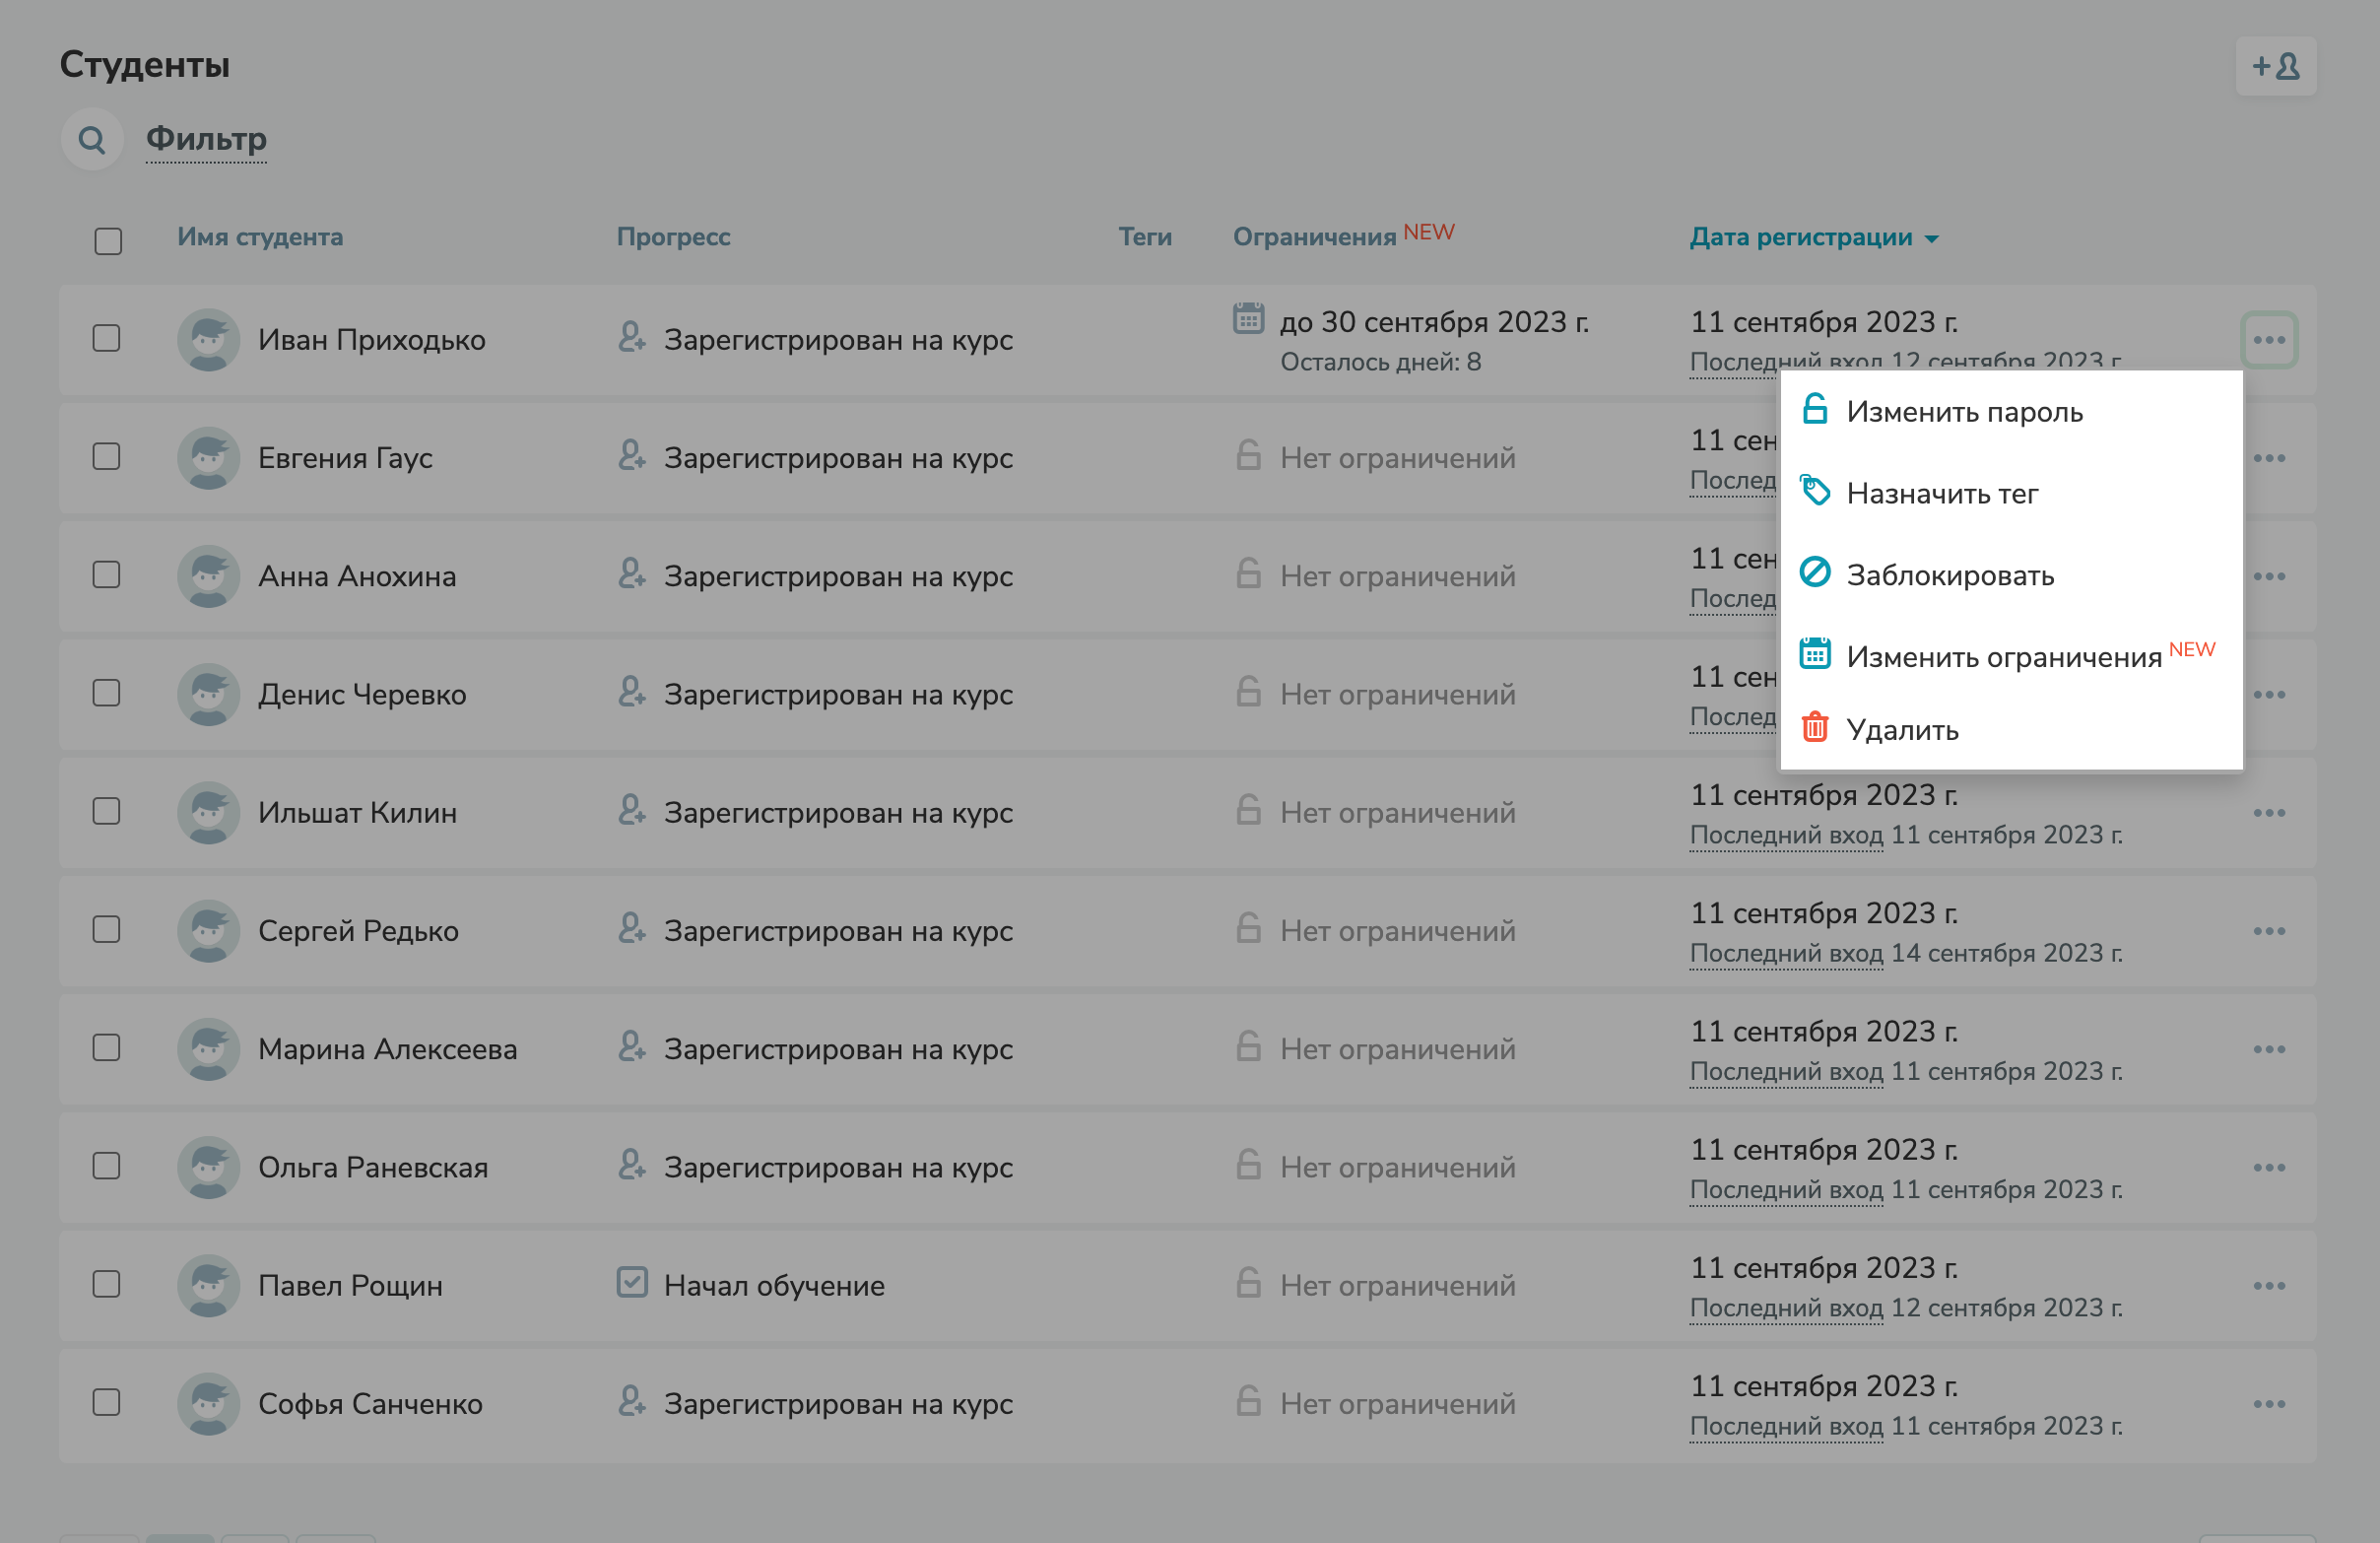Click student name Ольга Раневская

372,1167
